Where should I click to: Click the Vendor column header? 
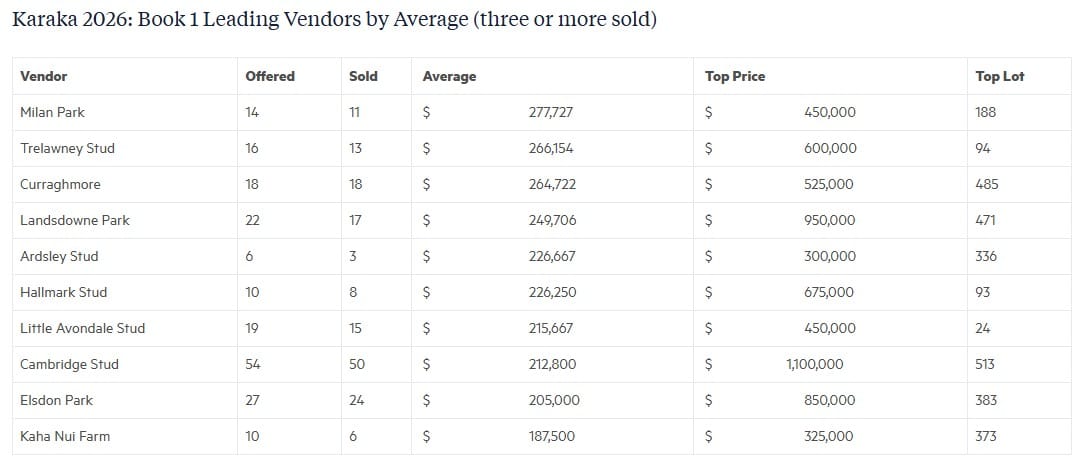point(44,76)
